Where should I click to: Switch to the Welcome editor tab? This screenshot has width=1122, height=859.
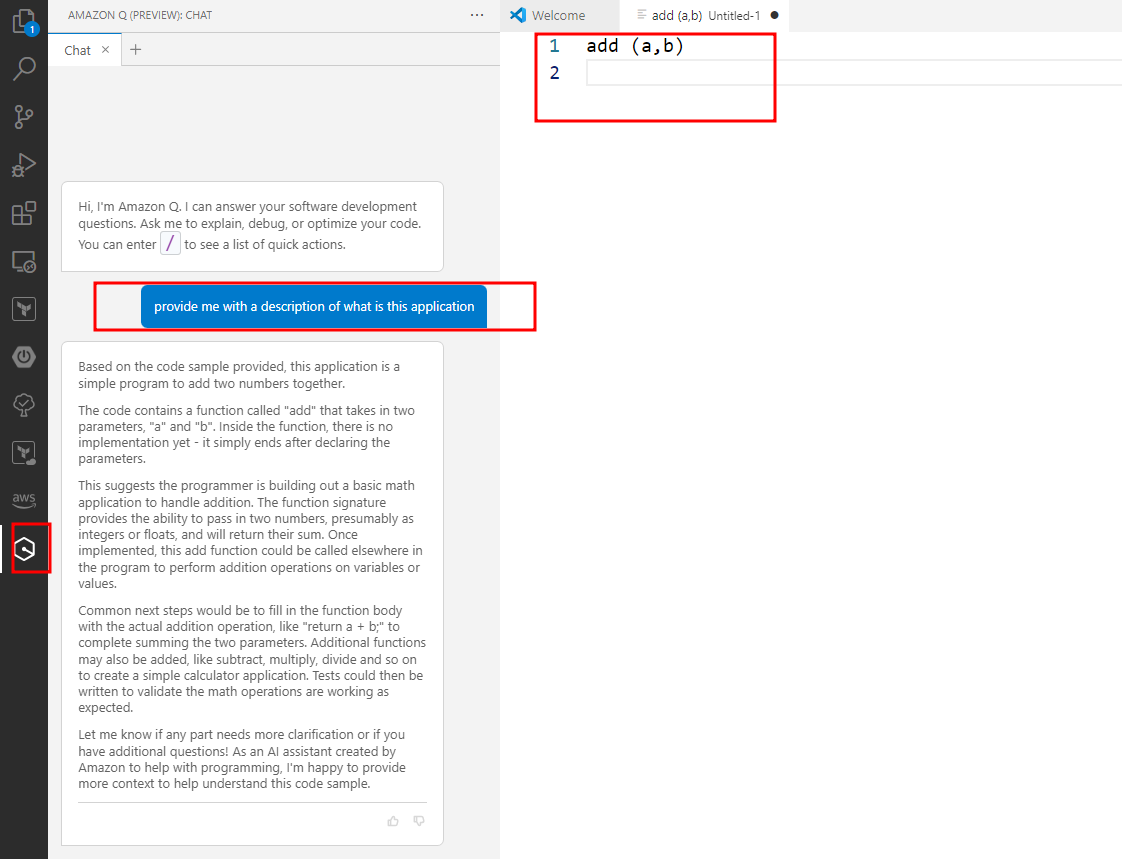559,16
